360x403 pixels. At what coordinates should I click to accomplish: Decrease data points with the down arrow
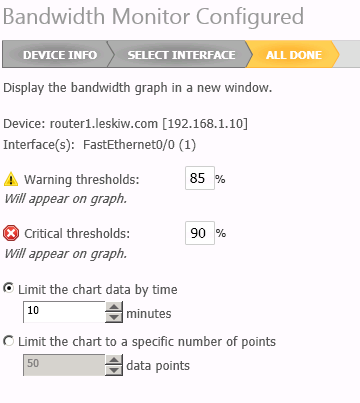point(114,370)
